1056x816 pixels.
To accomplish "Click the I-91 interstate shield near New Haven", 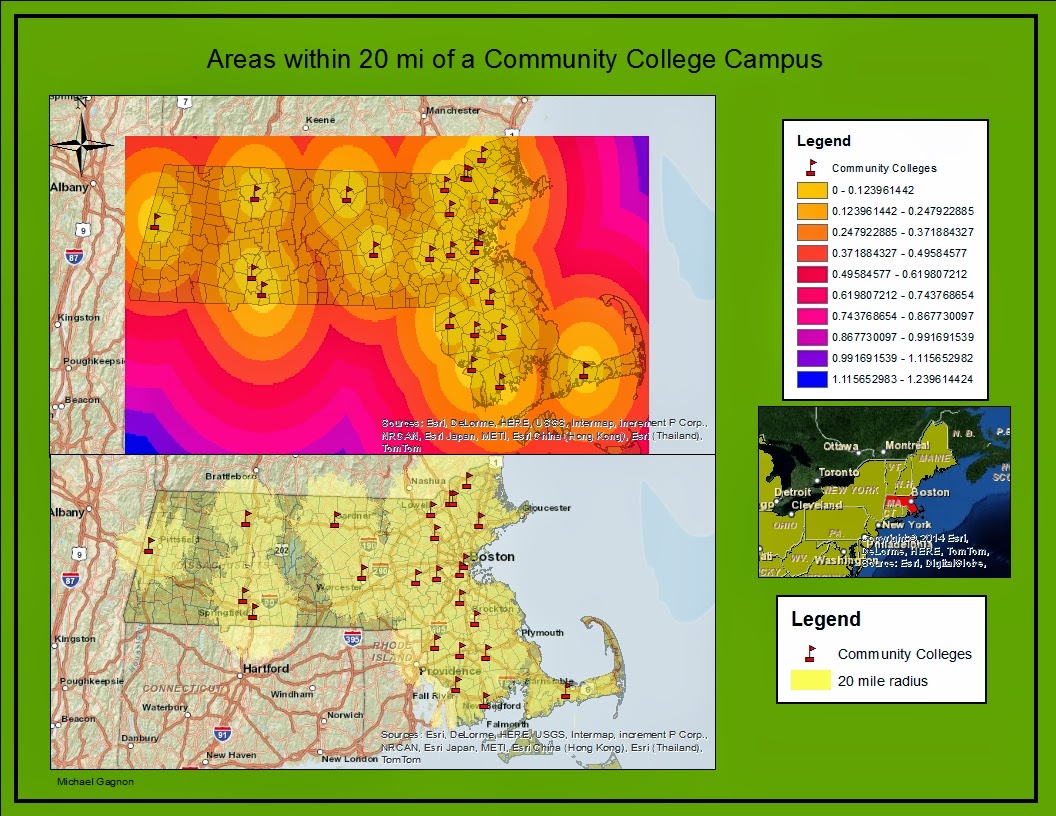I will pos(222,733).
